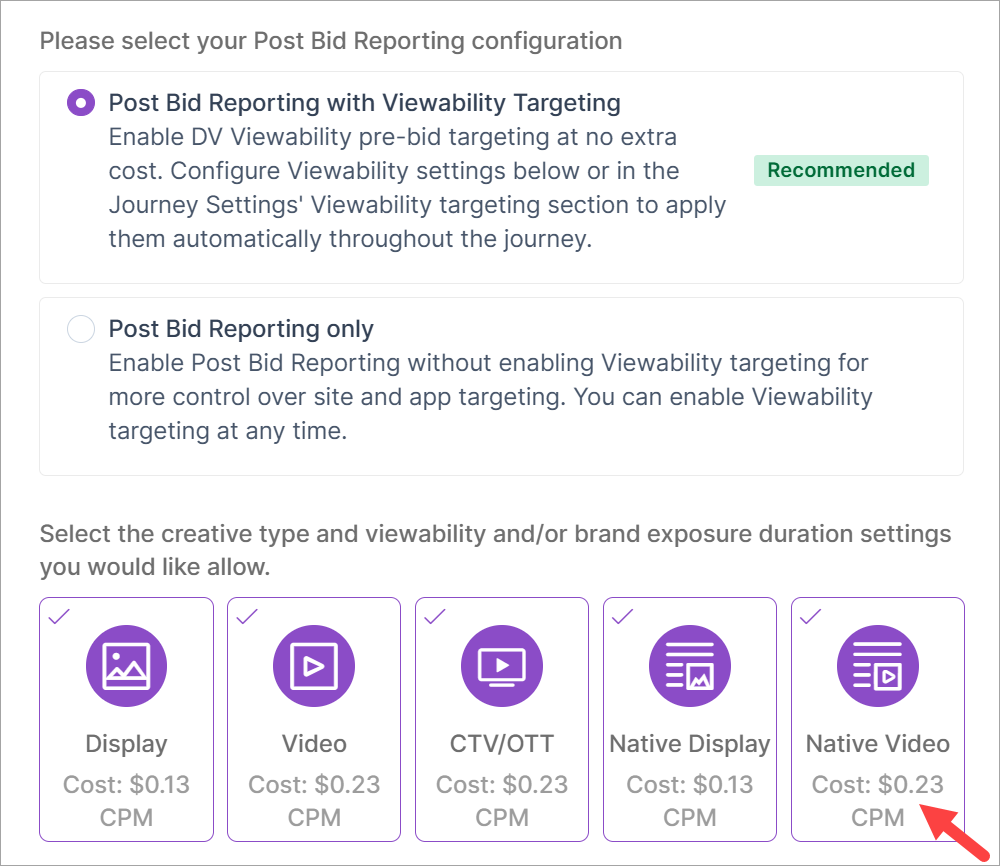Click the Native Video icon
Screen dimensions: 1000x866
pyautogui.click(x=878, y=666)
